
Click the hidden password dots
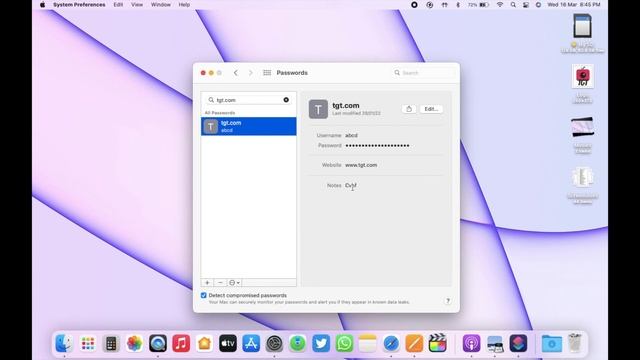coord(377,145)
